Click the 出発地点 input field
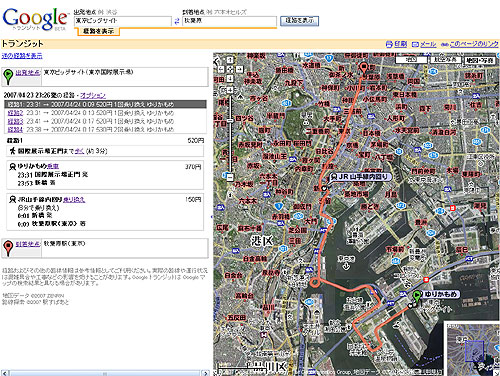Viewport: 500px width, 376px height. [x=122, y=21]
